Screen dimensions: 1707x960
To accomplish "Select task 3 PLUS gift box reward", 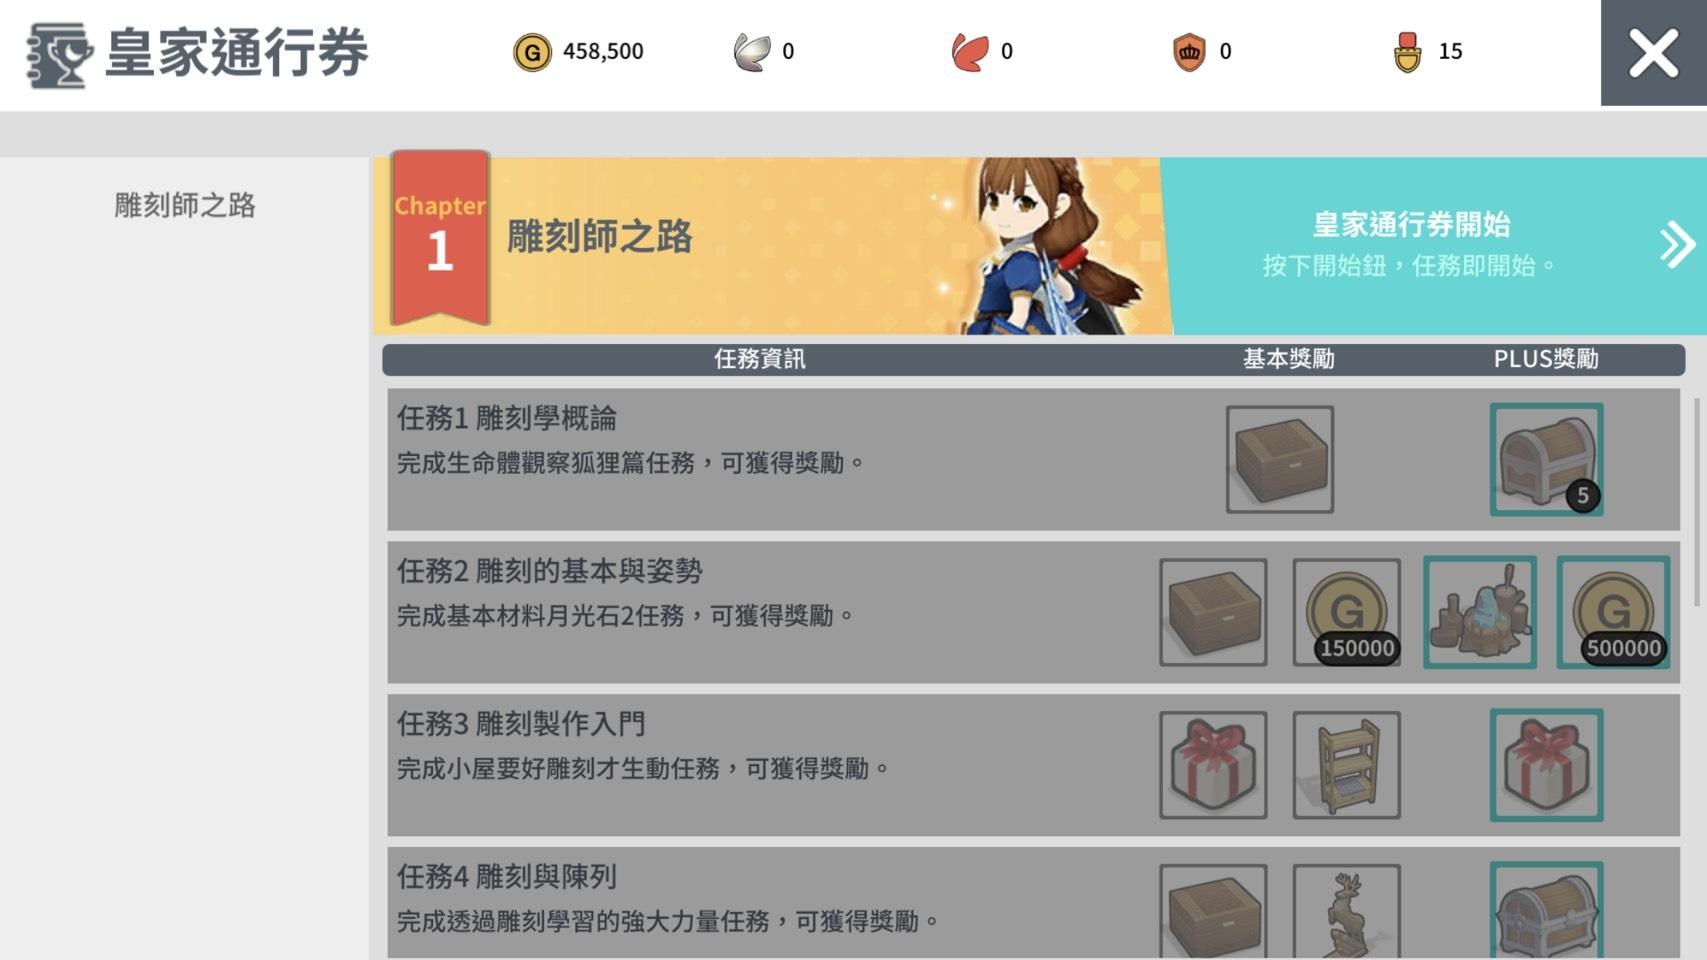I will [1546, 765].
